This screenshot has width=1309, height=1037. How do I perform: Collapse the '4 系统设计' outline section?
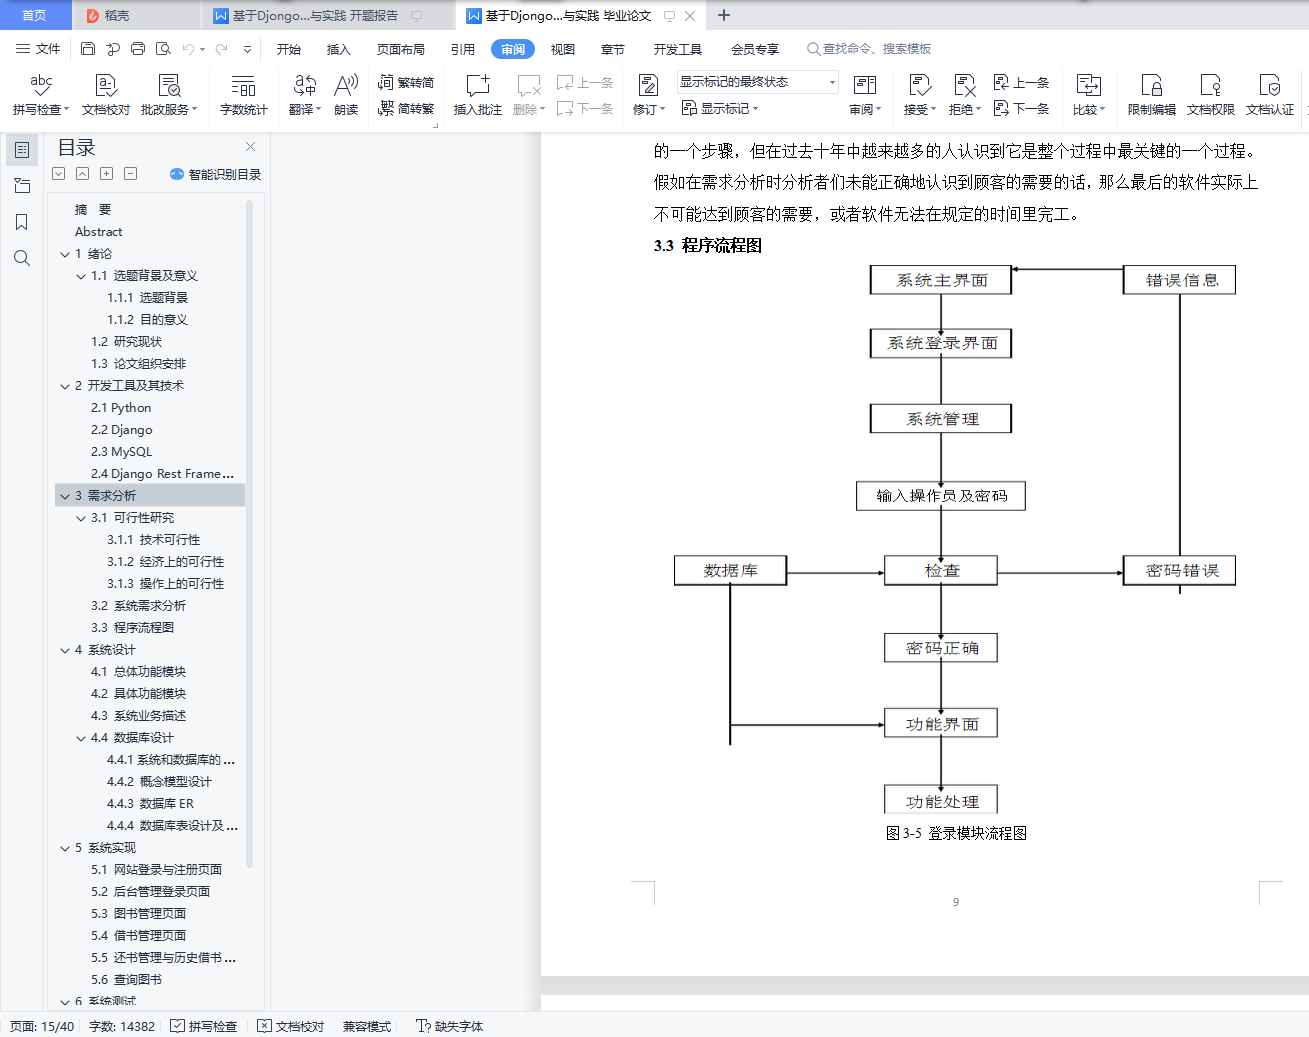[x=65, y=650]
